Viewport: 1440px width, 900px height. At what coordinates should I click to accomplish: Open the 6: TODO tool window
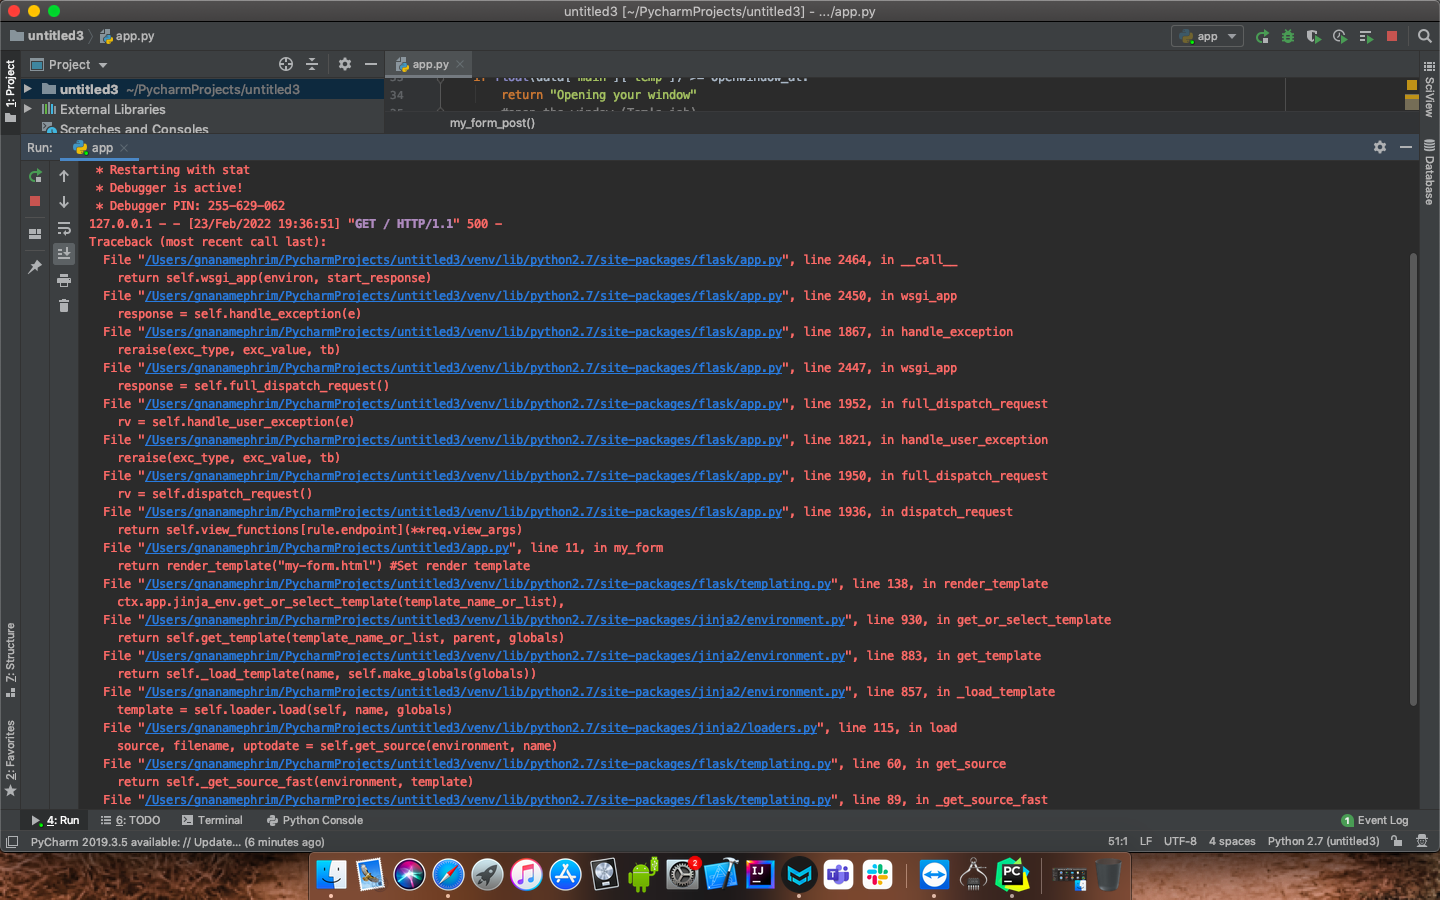click(x=130, y=820)
